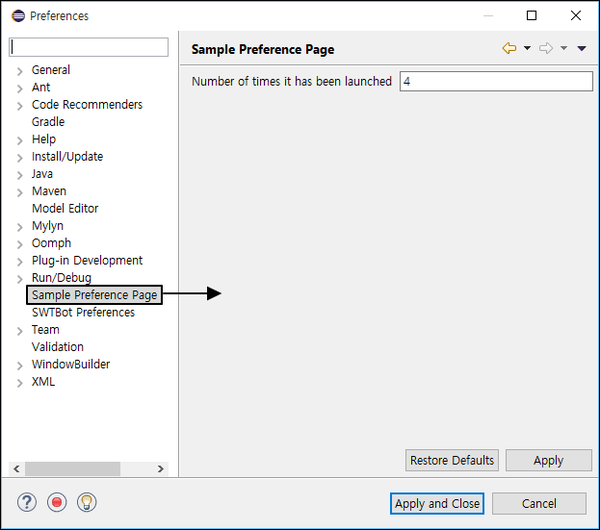Select Oomph in the tree
This screenshot has width=600, height=530.
[x=51, y=243]
